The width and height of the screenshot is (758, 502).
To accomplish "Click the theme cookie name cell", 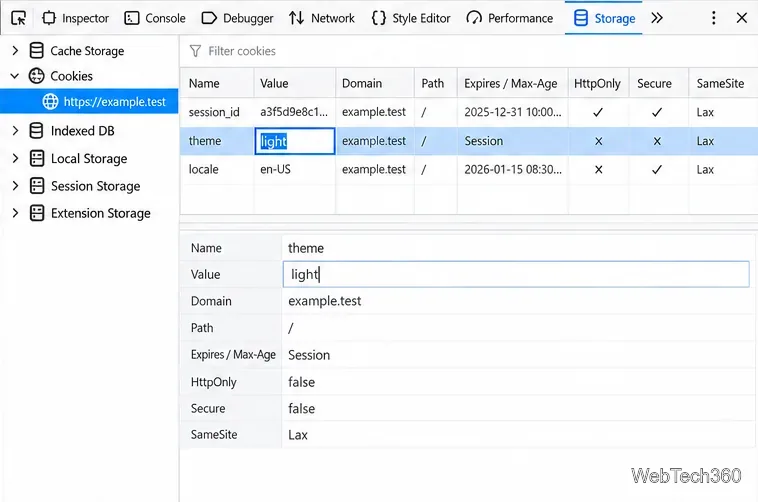I will (217, 141).
